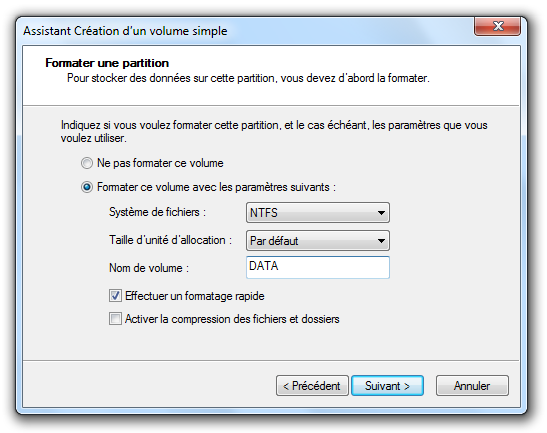Click the 'Formater une partition' heading

click(x=107, y=63)
